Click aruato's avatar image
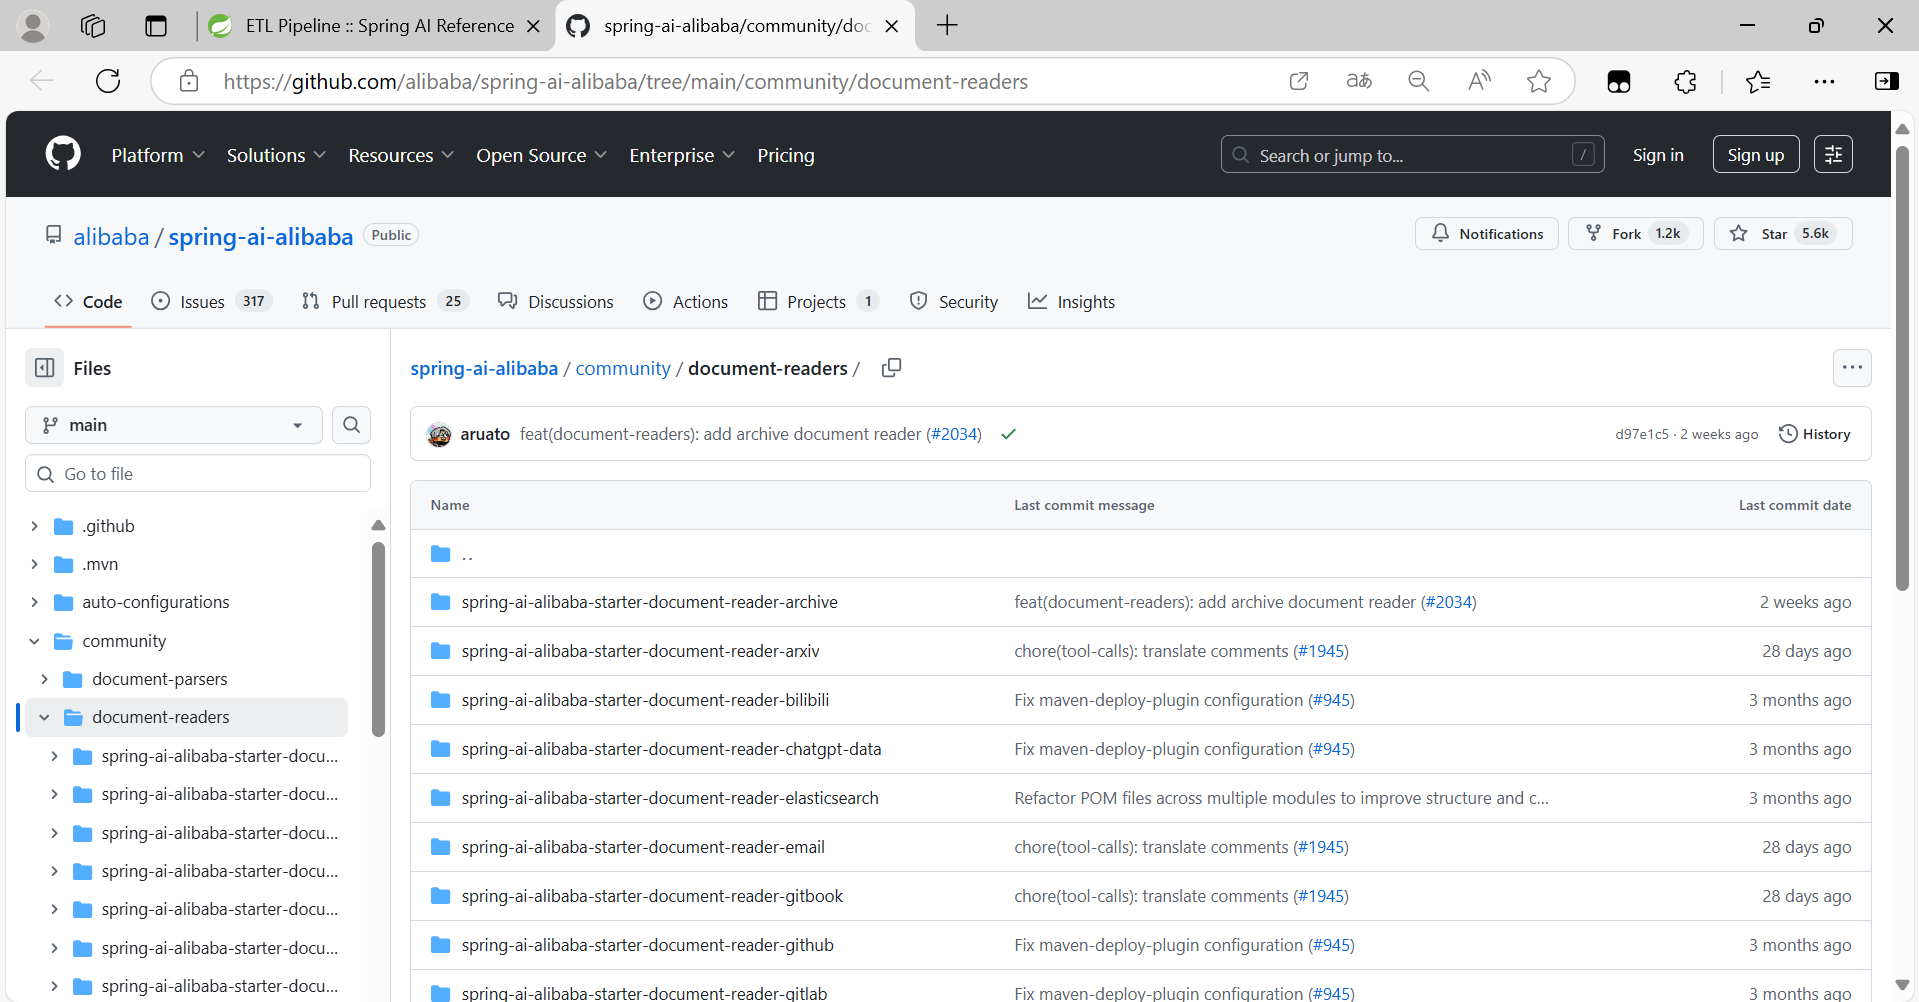1919x1002 pixels. pyautogui.click(x=439, y=434)
